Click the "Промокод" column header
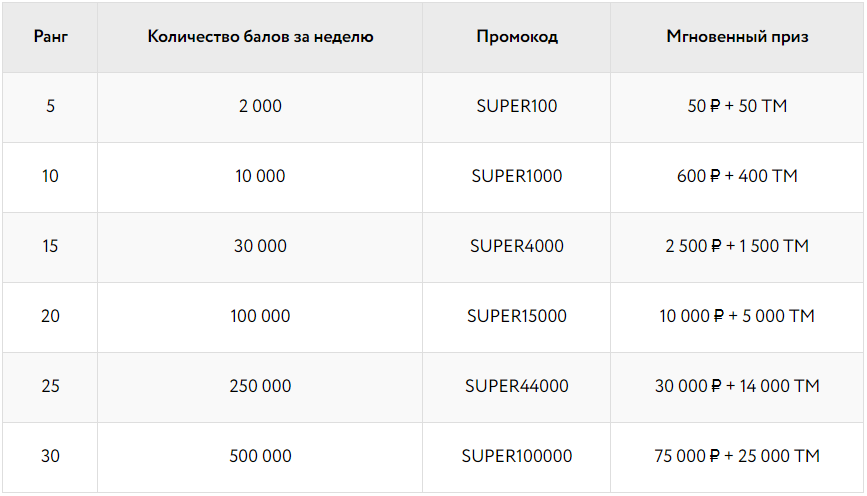867x496 pixels. [517, 37]
